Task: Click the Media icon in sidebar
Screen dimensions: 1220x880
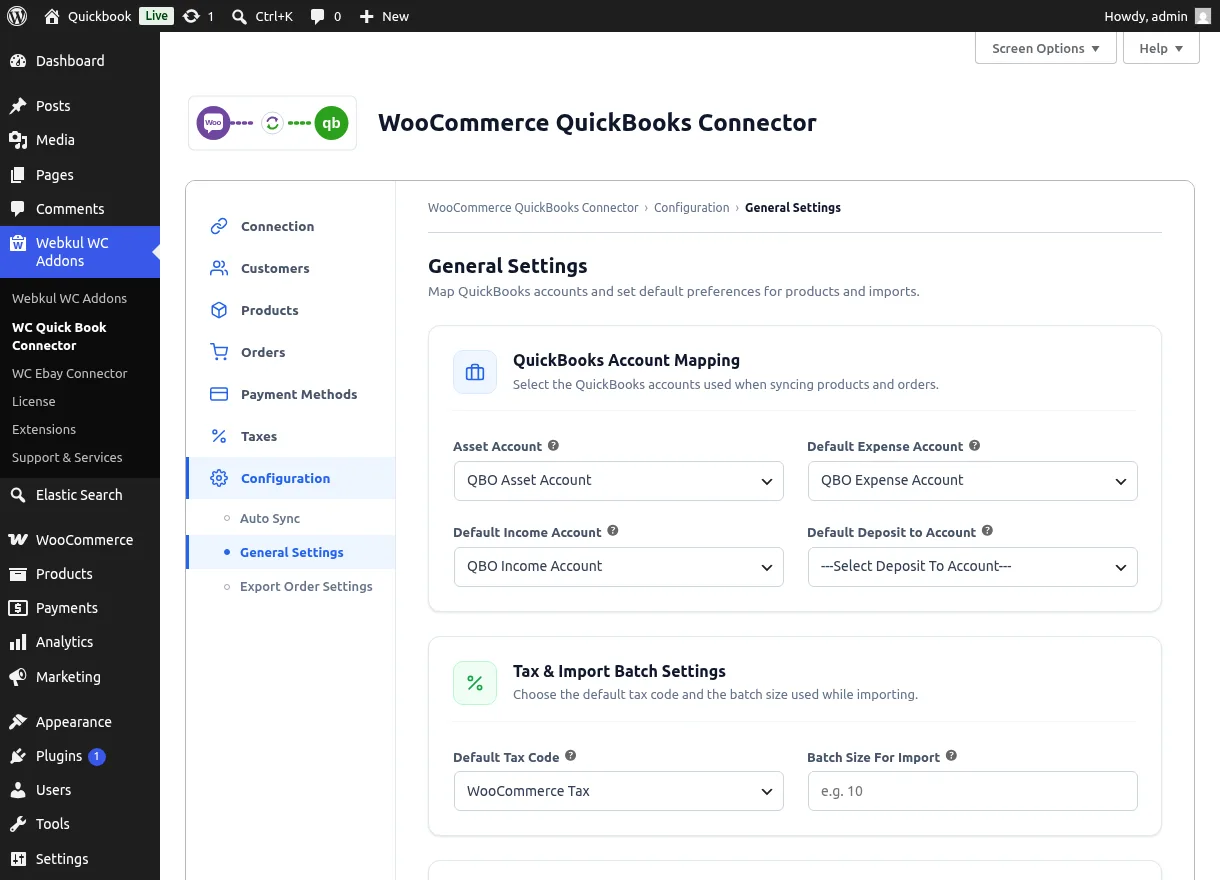Action: (x=18, y=140)
